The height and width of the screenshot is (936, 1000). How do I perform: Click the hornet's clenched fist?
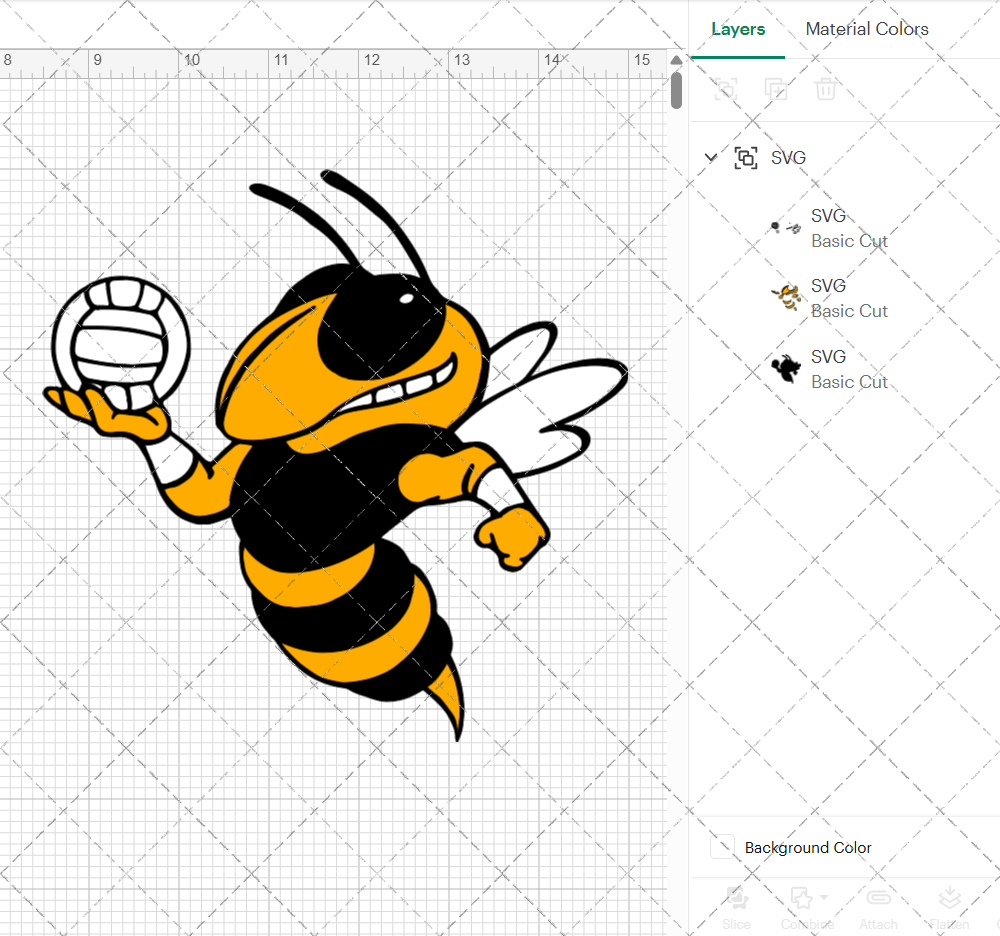point(512,537)
